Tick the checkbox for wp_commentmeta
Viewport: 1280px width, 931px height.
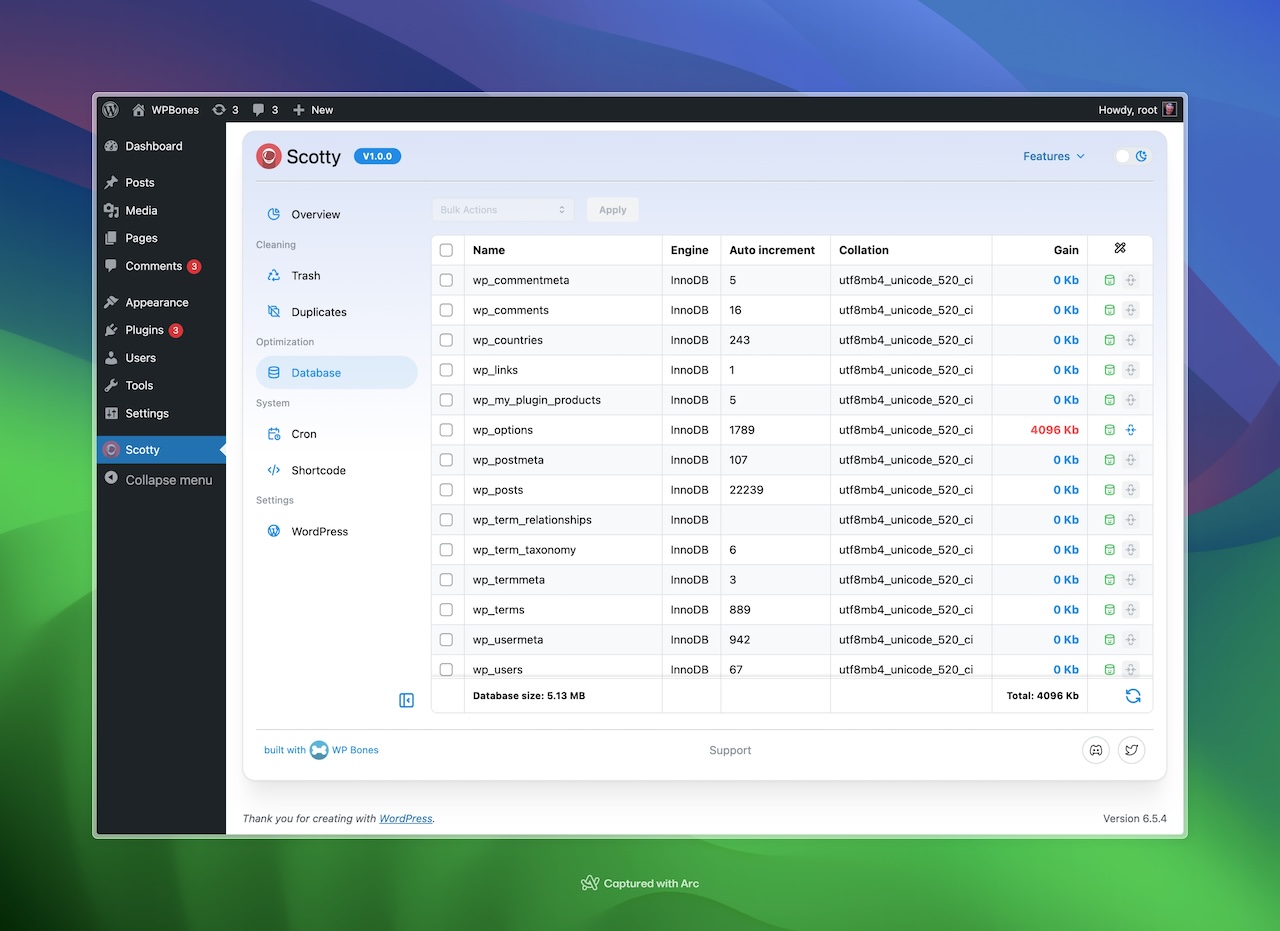(x=446, y=280)
